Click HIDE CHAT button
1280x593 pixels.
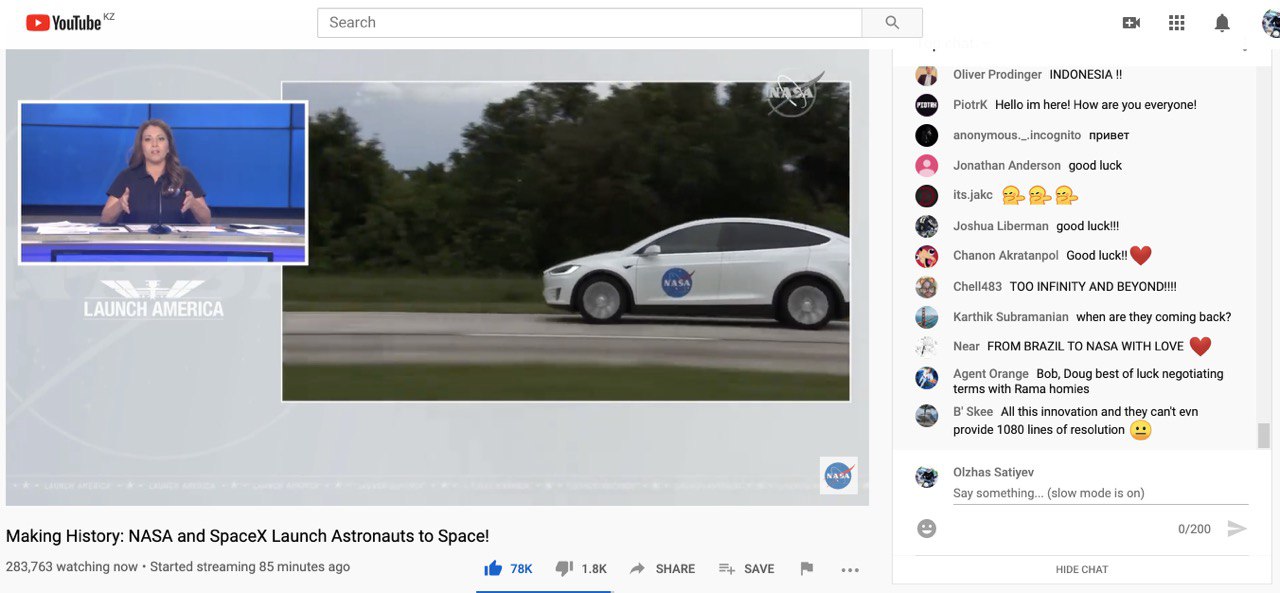(x=1082, y=569)
